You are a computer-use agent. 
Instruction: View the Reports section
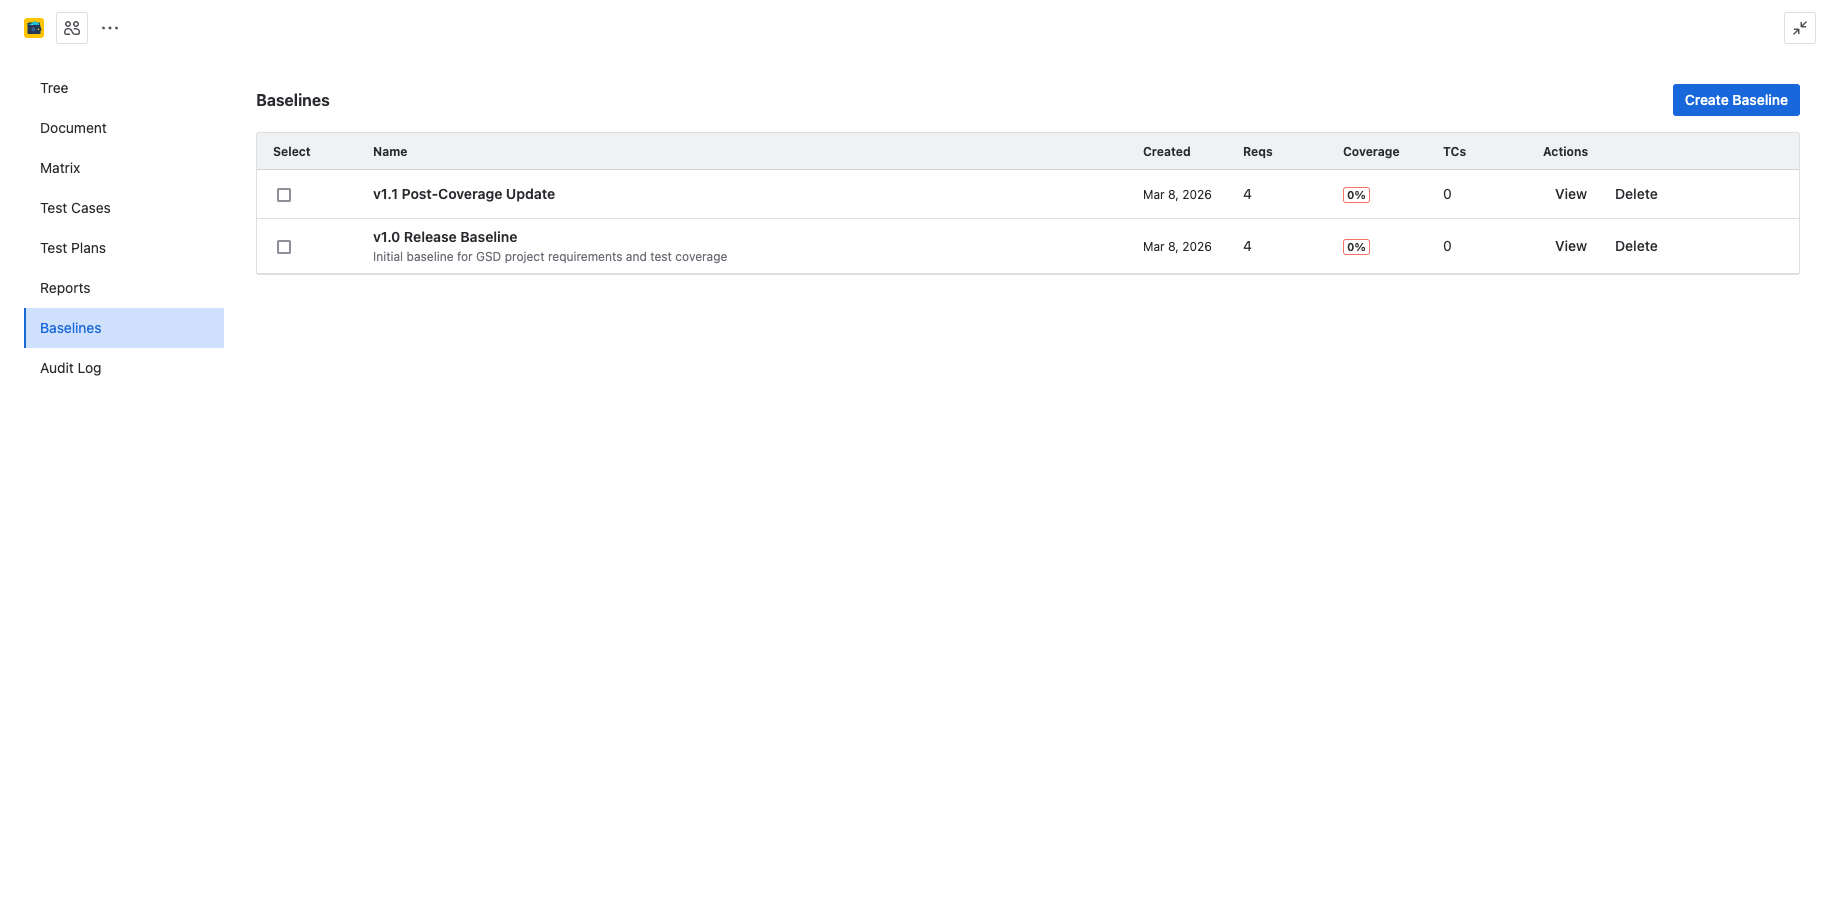[x=65, y=288]
